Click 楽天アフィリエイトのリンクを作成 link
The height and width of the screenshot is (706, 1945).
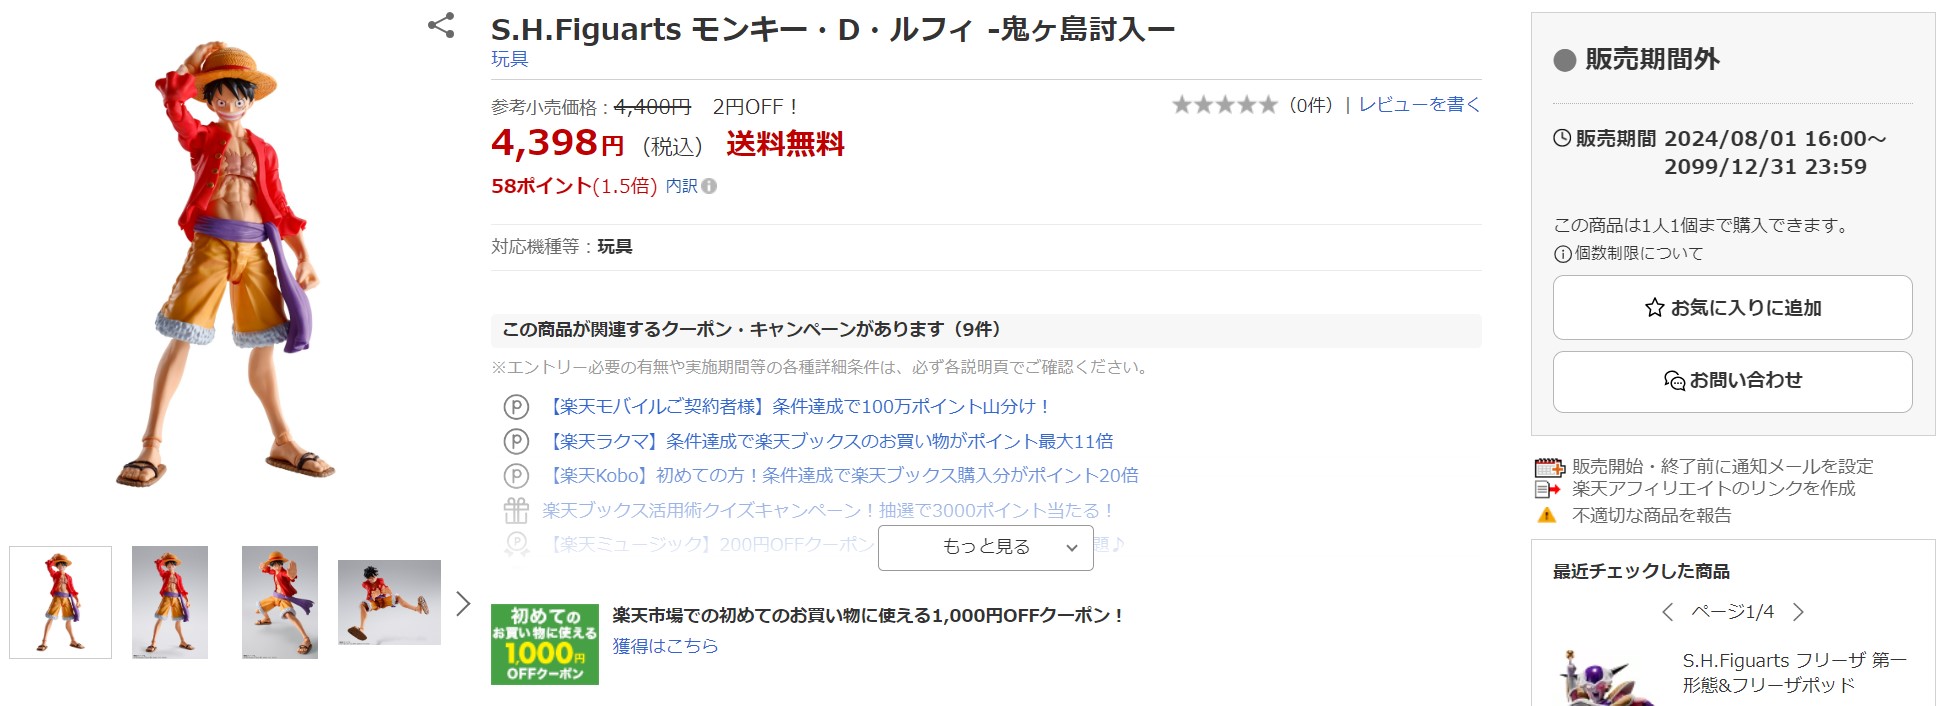click(1713, 488)
